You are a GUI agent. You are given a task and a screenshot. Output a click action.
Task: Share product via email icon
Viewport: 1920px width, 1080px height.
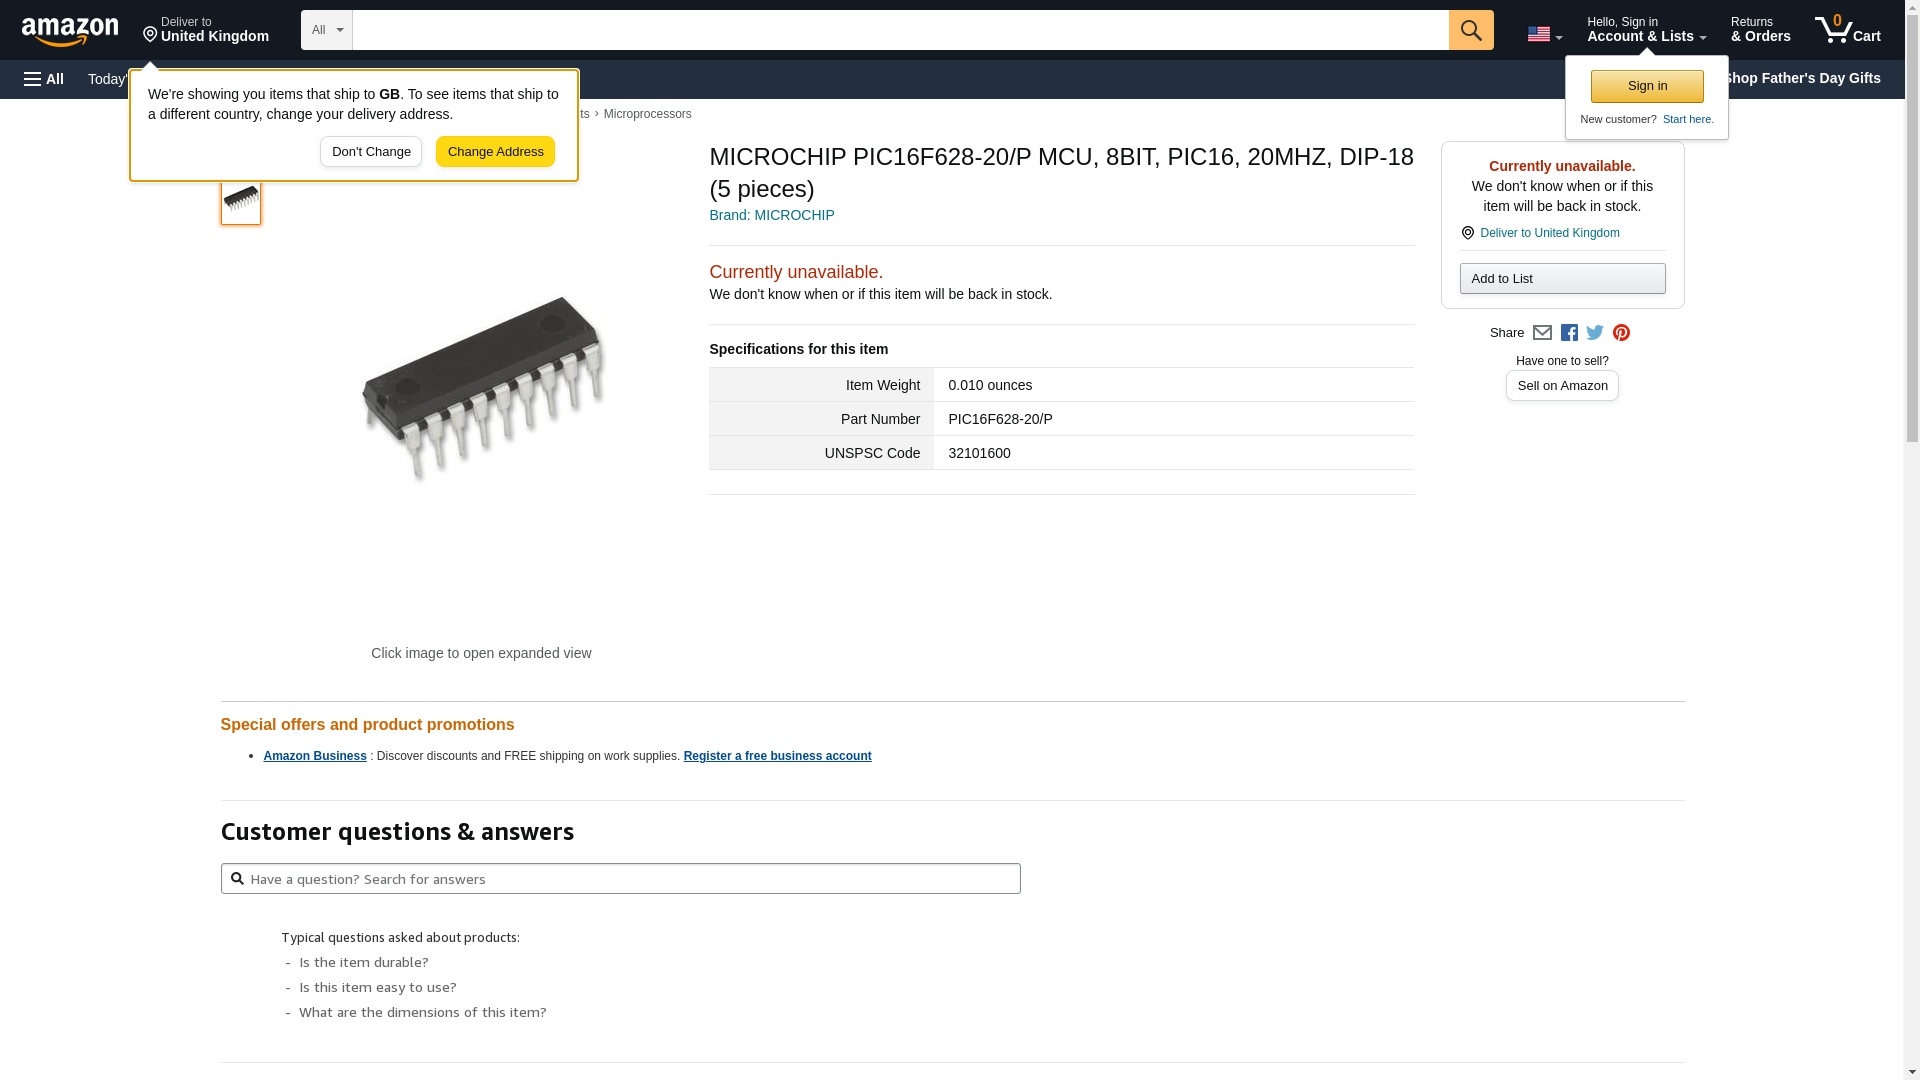click(x=1542, y=333)
